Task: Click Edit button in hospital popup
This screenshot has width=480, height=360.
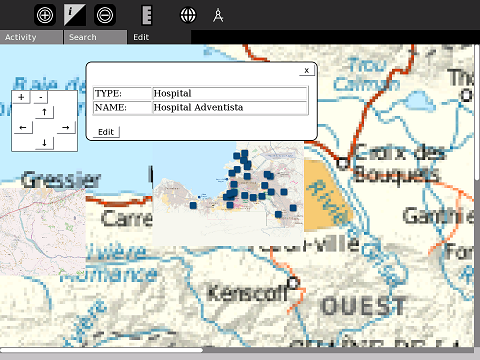Action: [106, 132]
